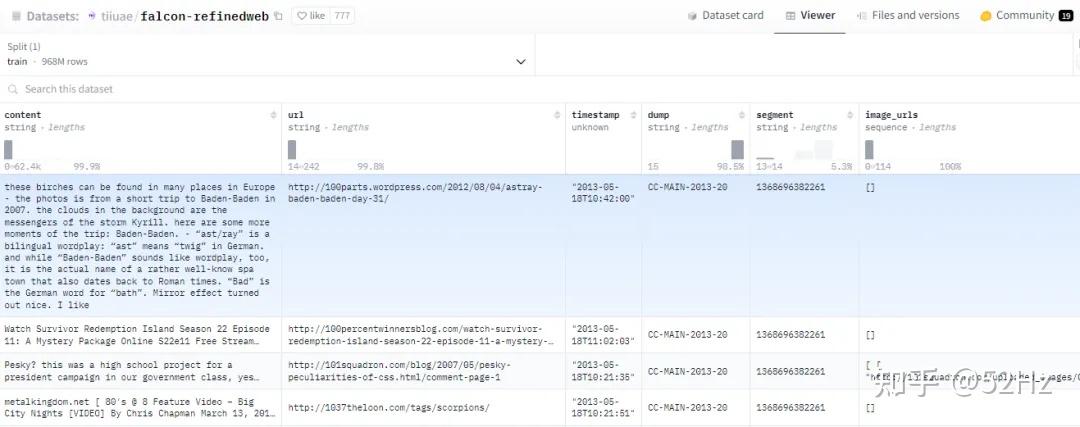Sort by timestamp column arrows icon
This screenshot has width=1080, height=427.
click(634, 115)
